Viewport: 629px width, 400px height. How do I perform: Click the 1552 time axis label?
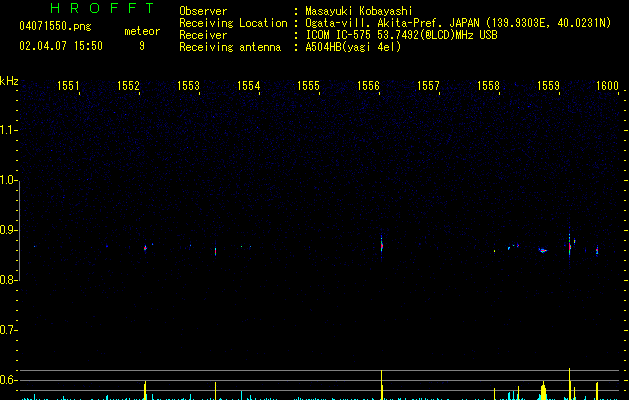coord(128,86)
